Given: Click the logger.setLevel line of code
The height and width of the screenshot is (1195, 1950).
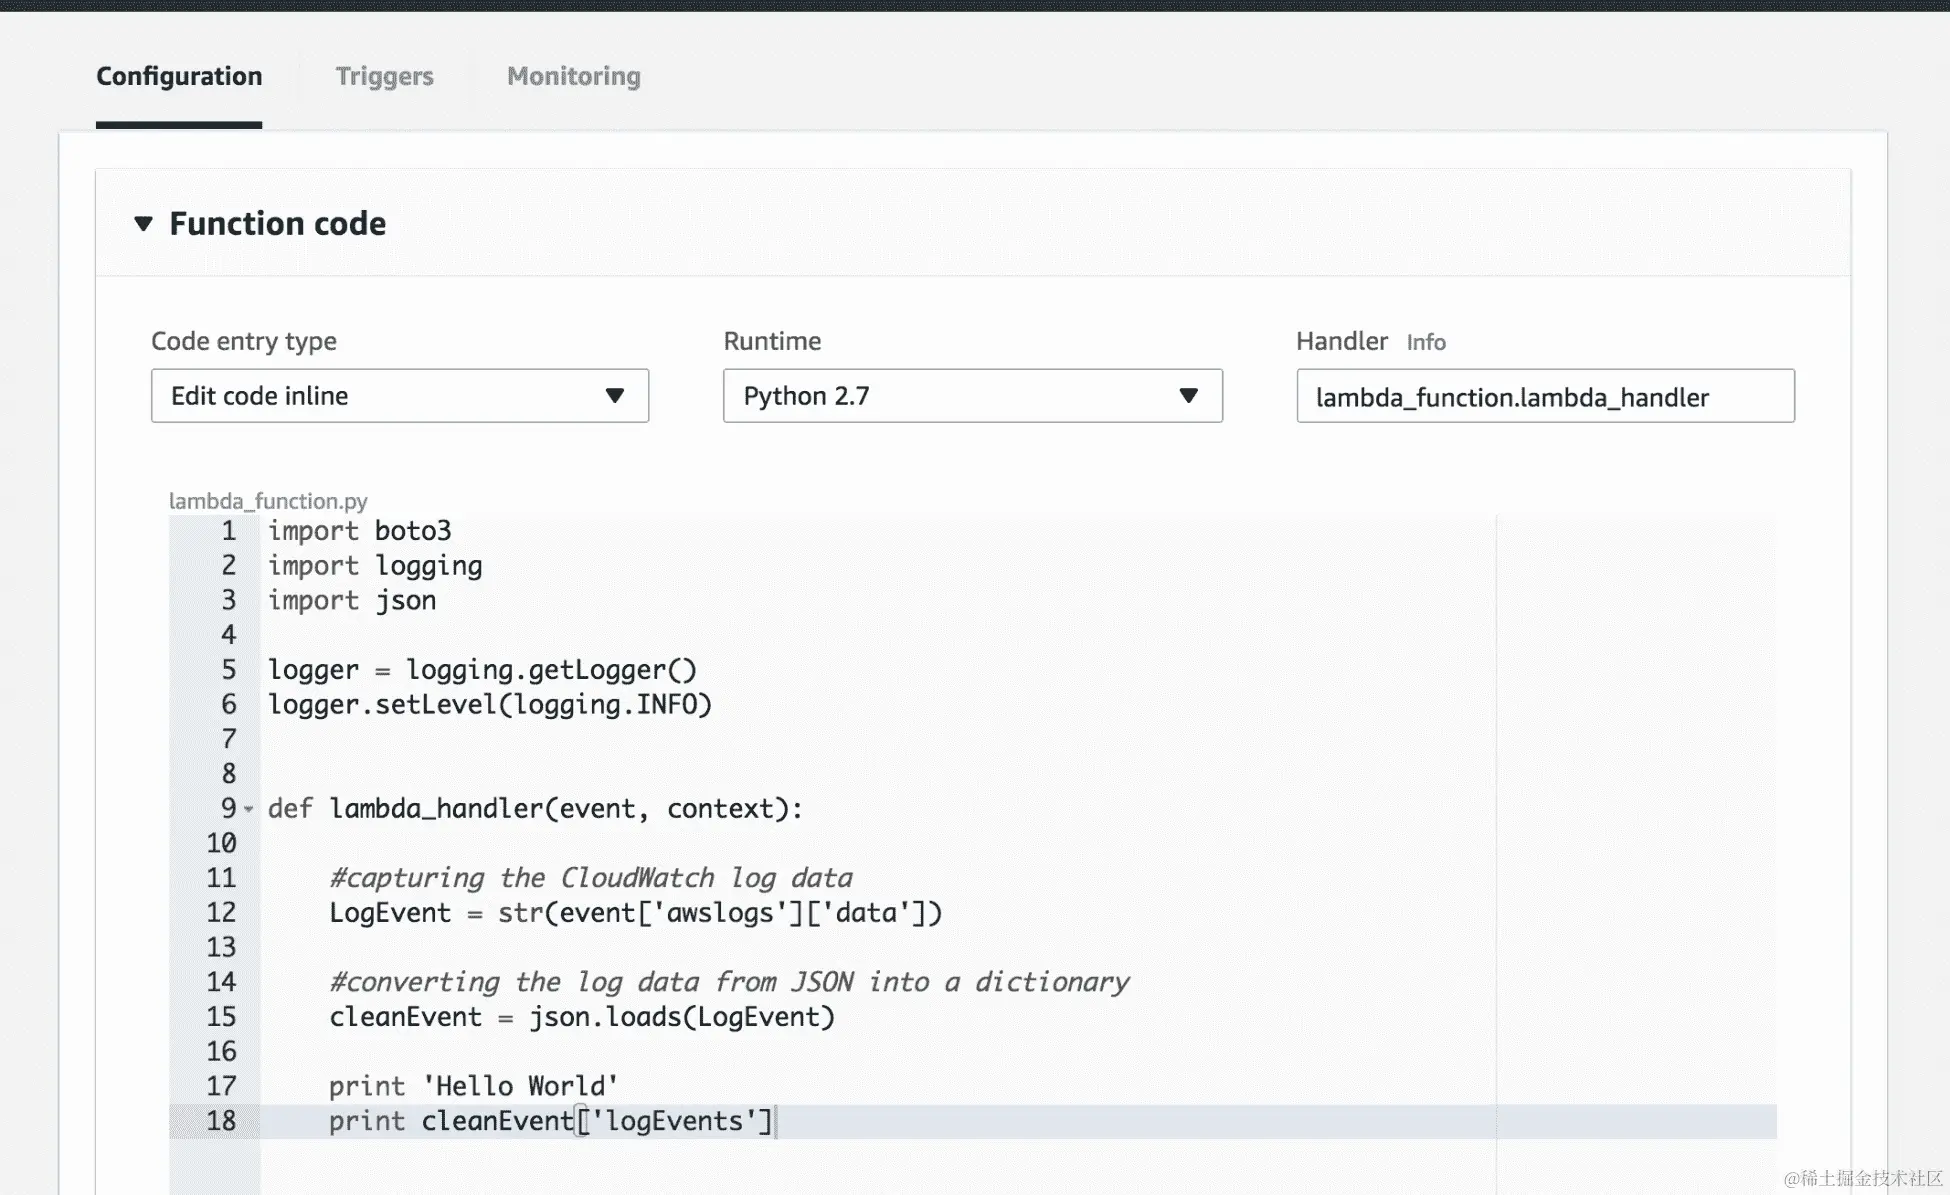Looking at the screenshot, I should [489, 705].
